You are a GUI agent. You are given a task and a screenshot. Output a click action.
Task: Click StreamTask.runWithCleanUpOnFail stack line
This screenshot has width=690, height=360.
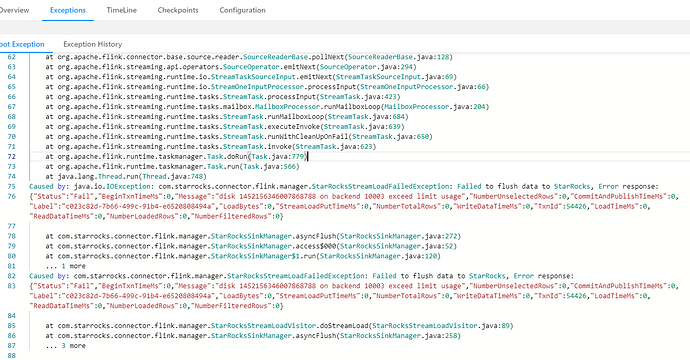click(x=239, y=136)
